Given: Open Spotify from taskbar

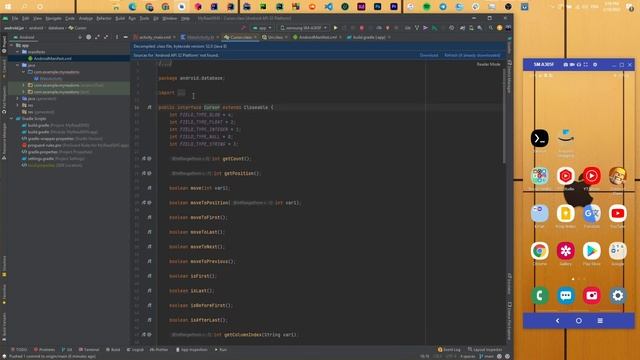Looking at the screenshot, I should tap(427, 7).
